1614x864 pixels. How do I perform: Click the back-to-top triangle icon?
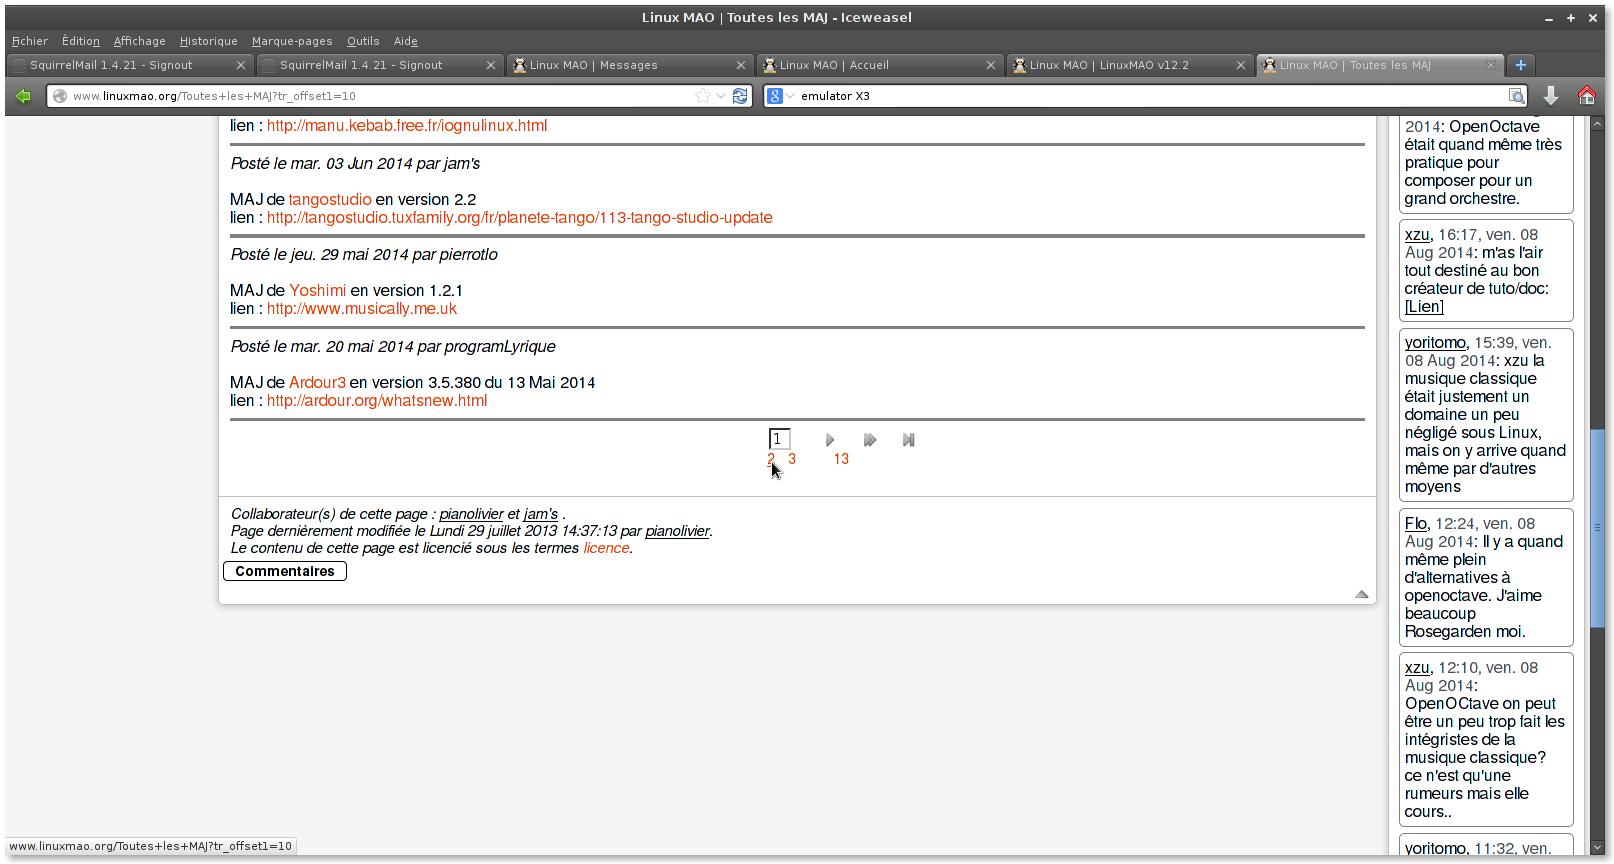[x=1361, y=594]
